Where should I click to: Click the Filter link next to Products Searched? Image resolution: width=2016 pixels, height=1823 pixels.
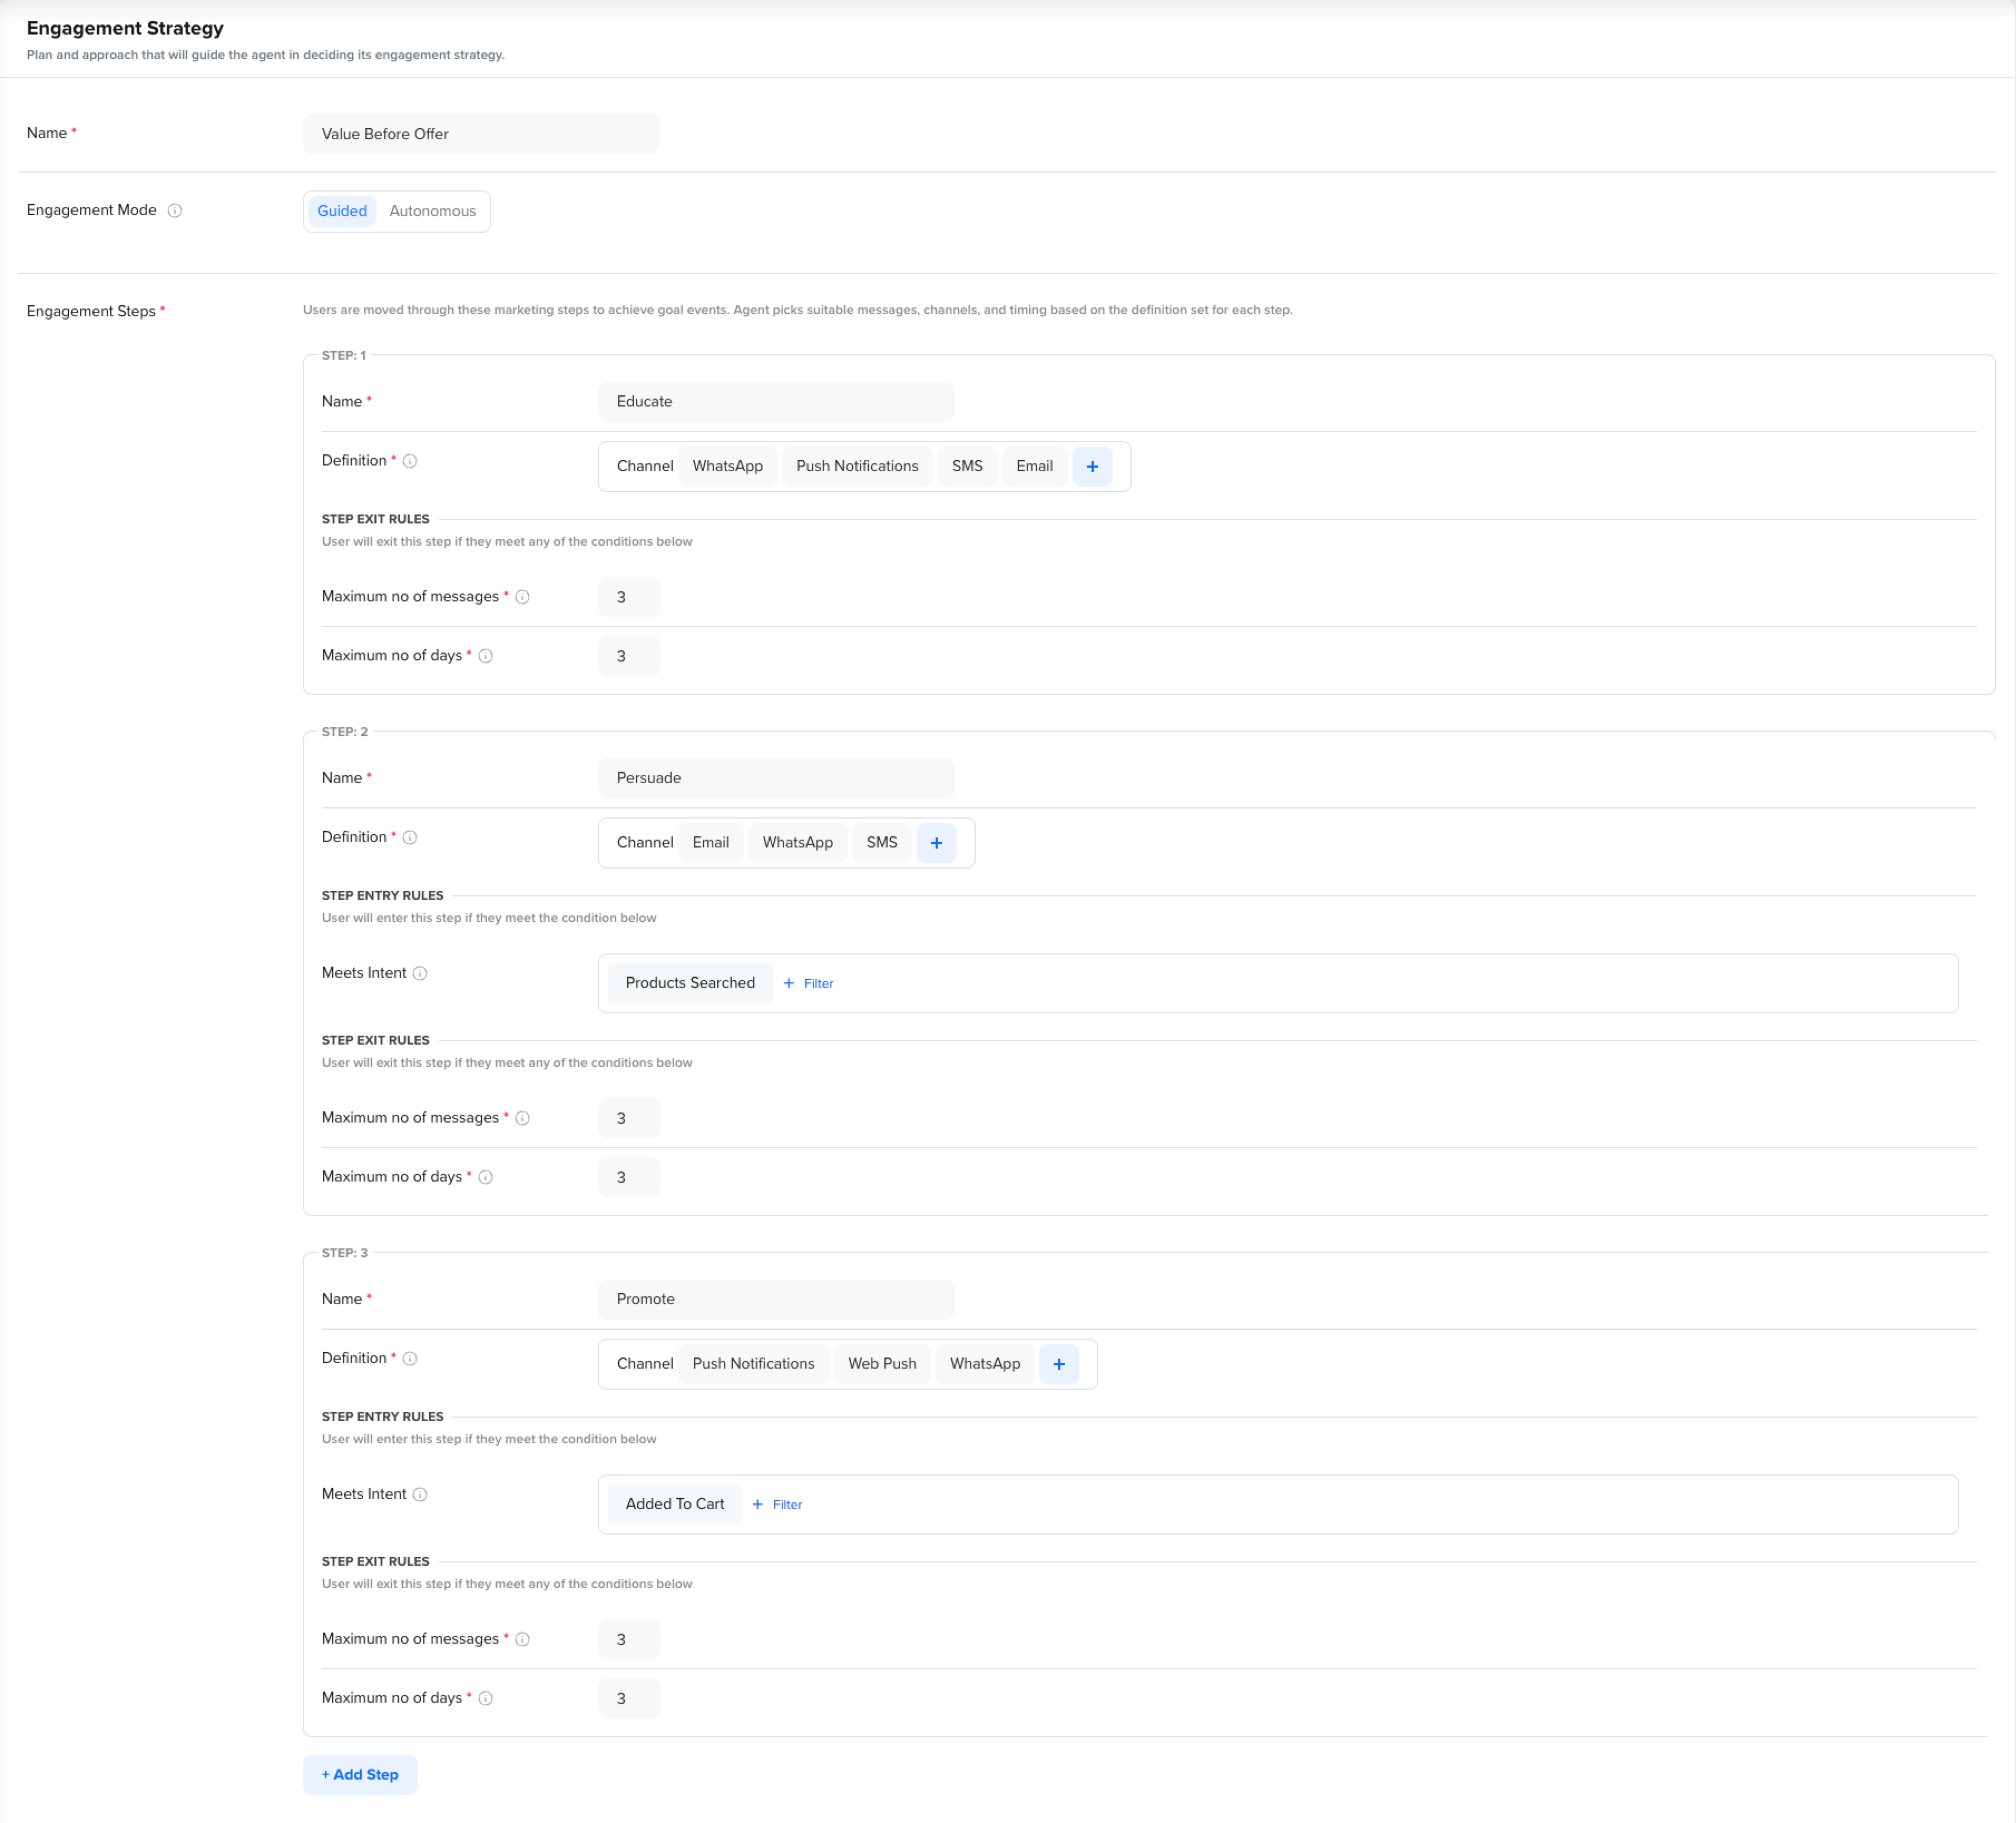tap(808, 984)
